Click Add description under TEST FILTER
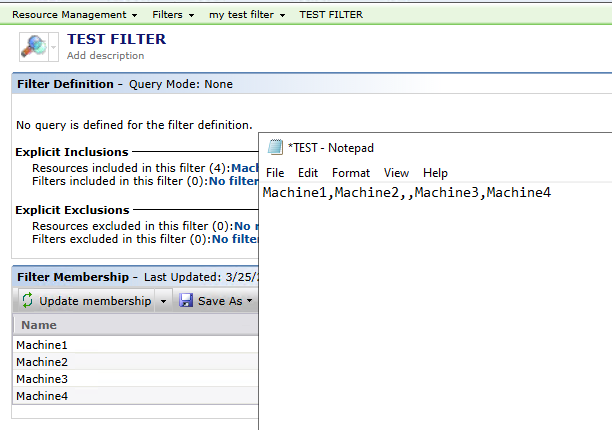This screenshot has width=612, height=430. coord(105,55)
